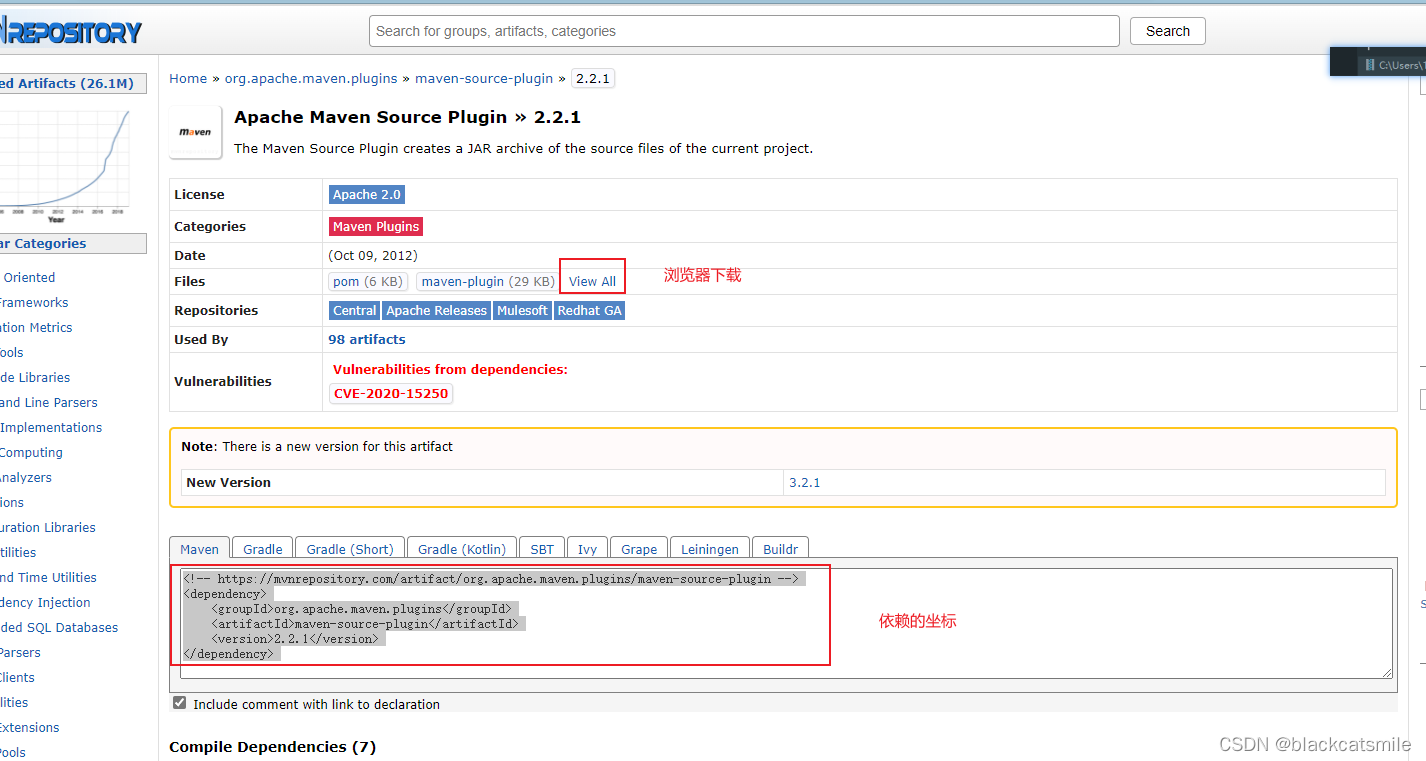Open the Popular Categories sidebar header

point(72,243)
